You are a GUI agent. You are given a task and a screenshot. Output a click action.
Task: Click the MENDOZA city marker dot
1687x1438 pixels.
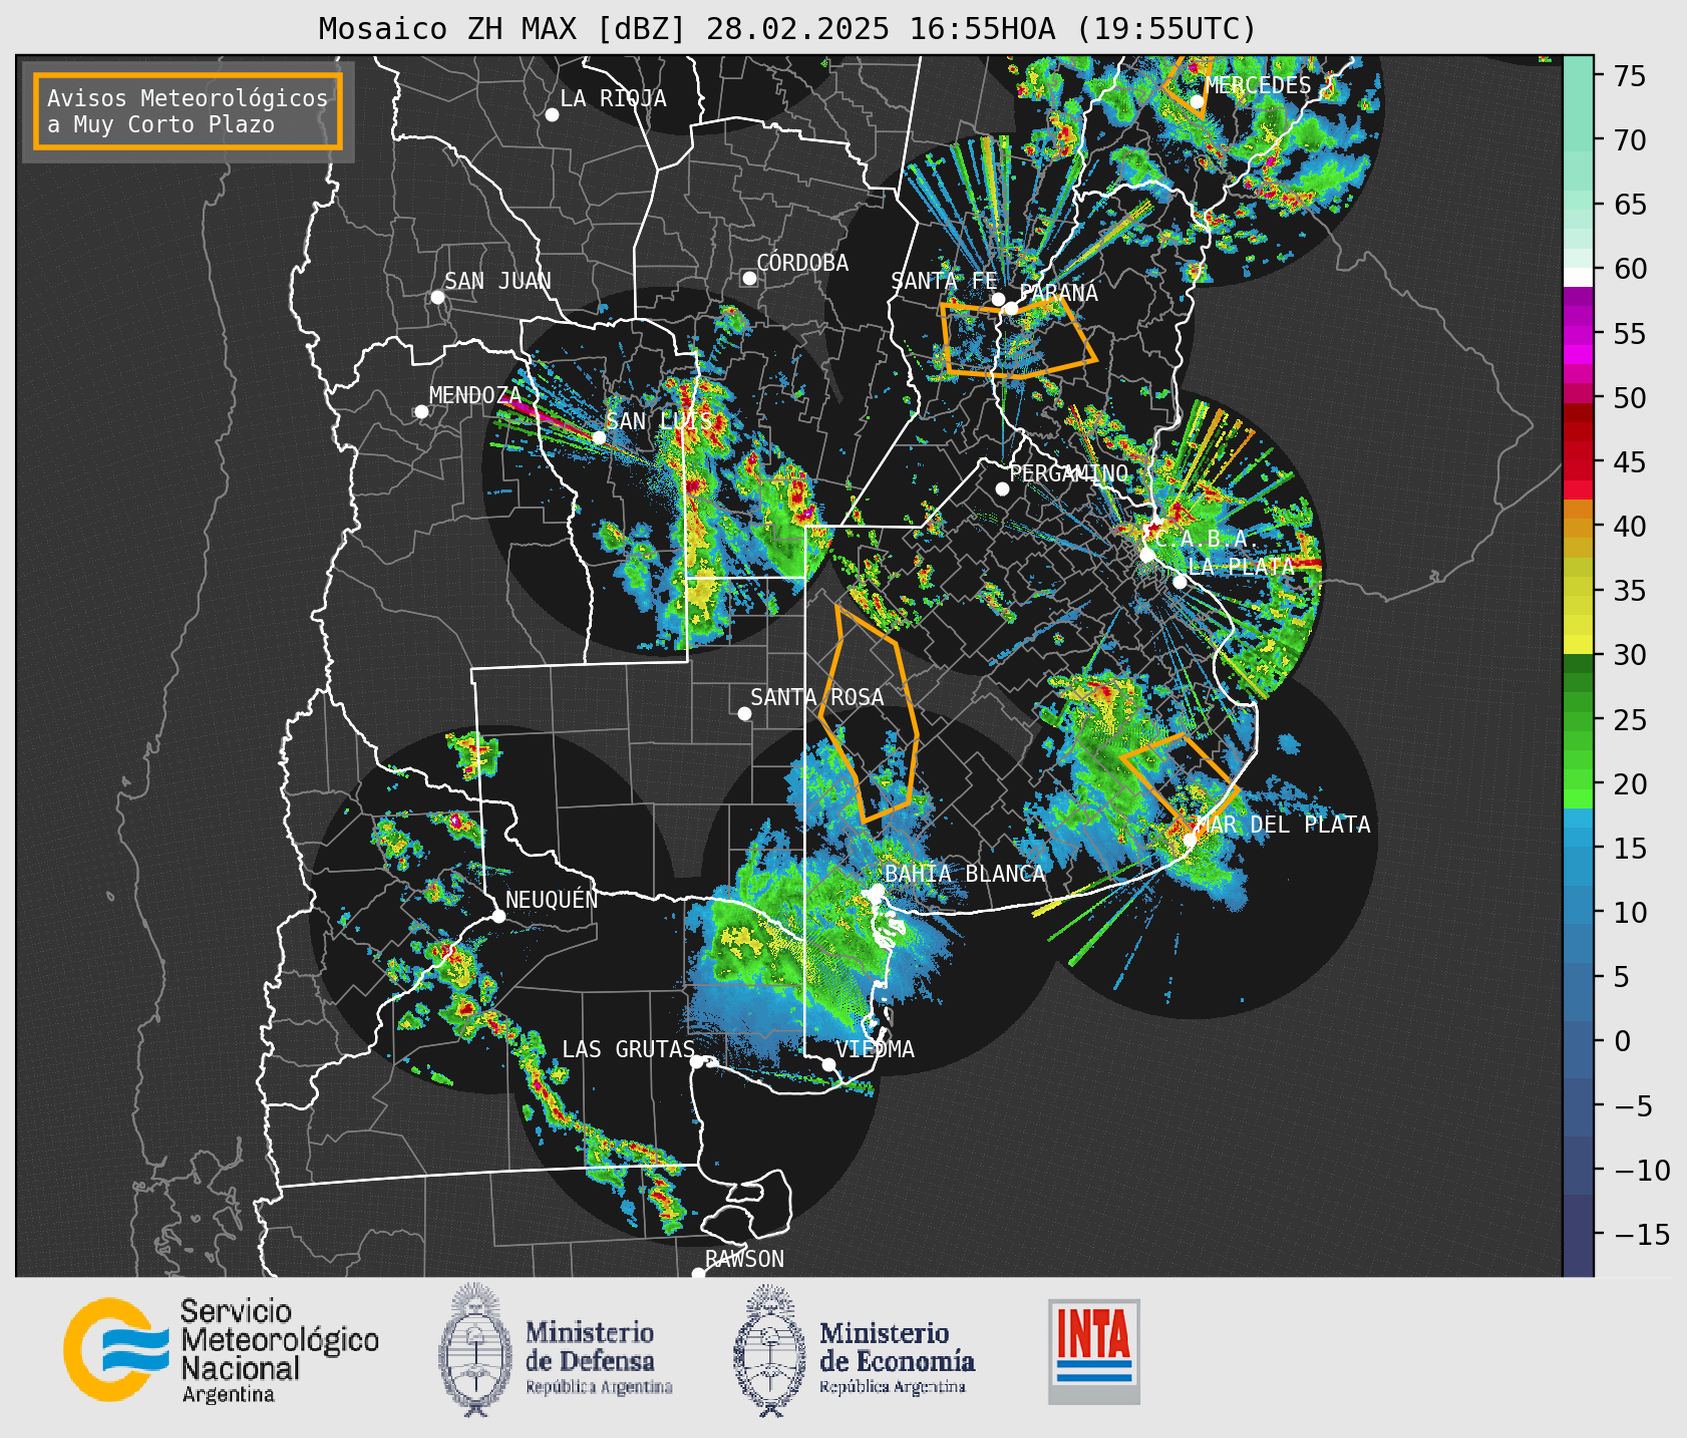pos(421,412)
